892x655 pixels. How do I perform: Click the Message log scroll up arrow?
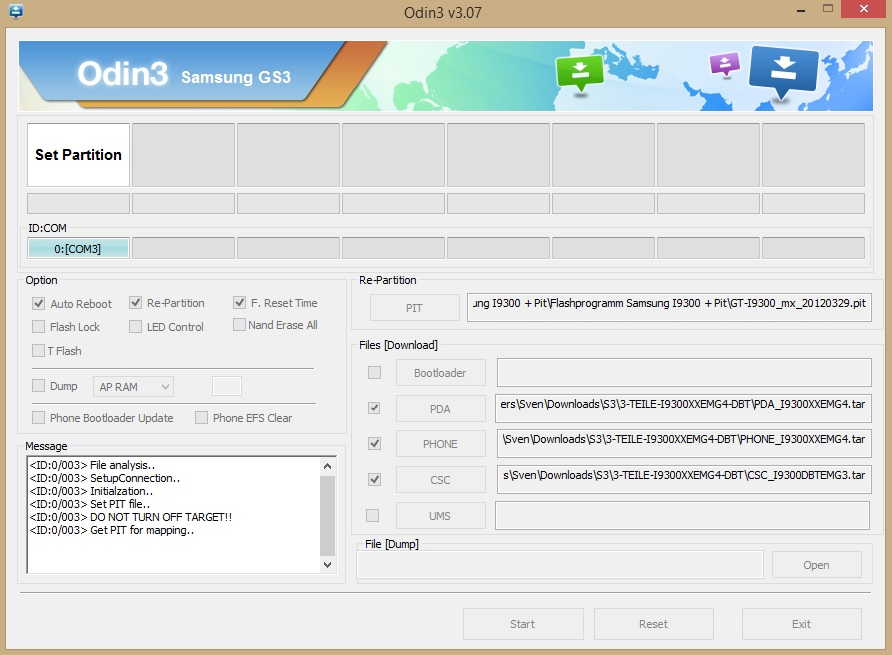[328, 466]
